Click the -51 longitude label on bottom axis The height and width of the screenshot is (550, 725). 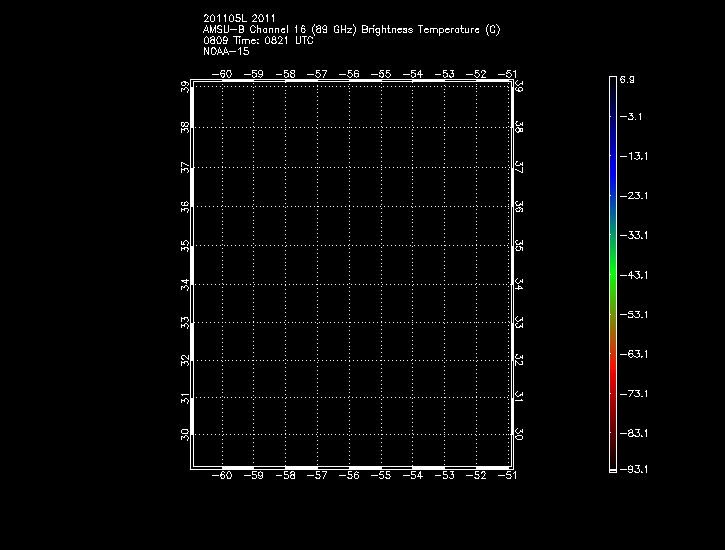[x=509, y=476]
